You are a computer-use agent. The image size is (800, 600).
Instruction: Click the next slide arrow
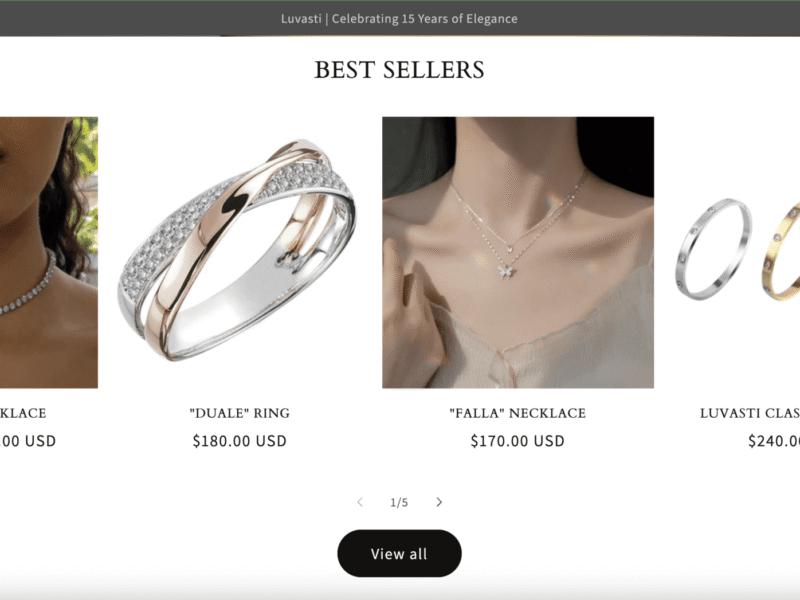click(439, 502)
